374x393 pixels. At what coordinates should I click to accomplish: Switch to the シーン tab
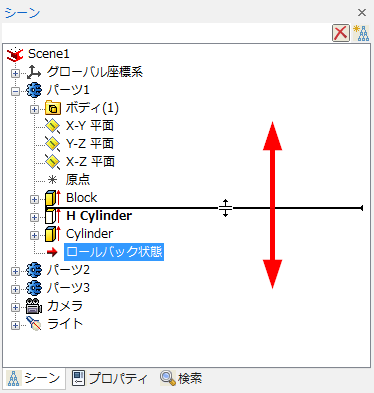point(34,378)
